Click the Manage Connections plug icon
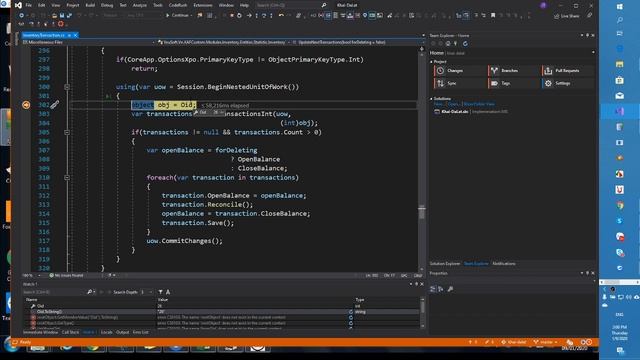Viewport: 640px width, 360px height. [x=456, y=44]
